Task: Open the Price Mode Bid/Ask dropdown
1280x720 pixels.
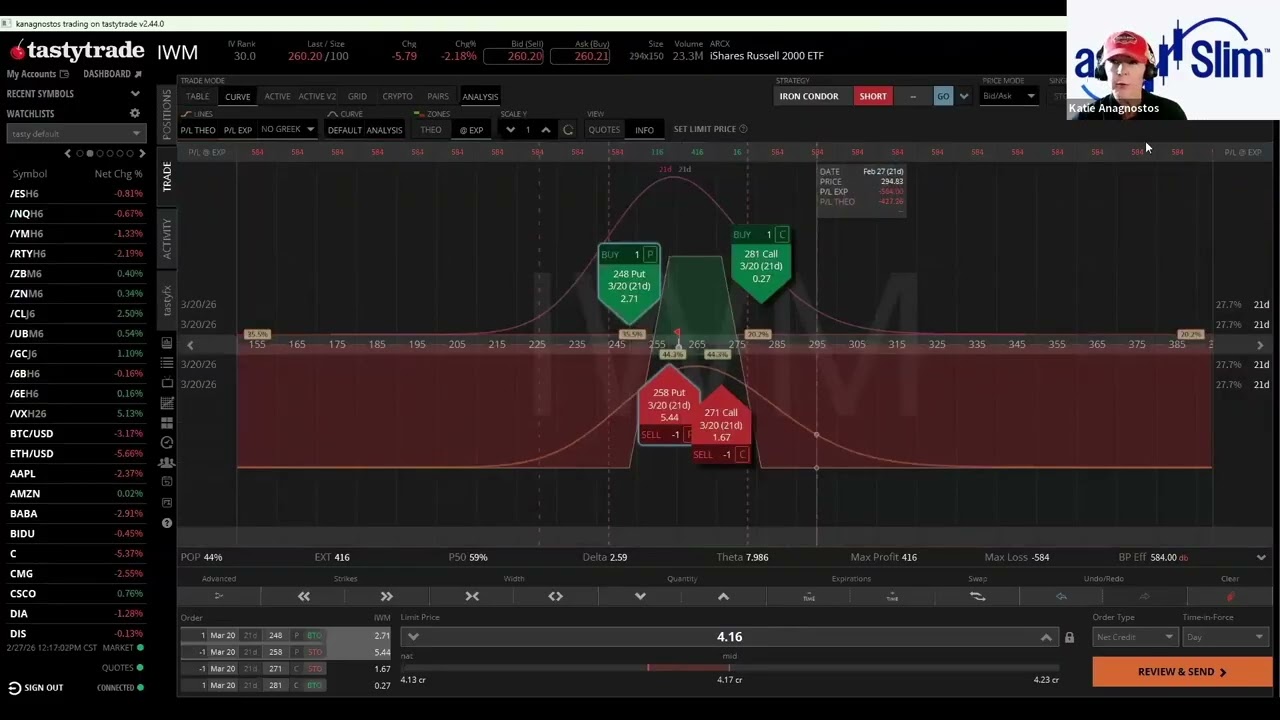Action: click(x=1008, y=96)
